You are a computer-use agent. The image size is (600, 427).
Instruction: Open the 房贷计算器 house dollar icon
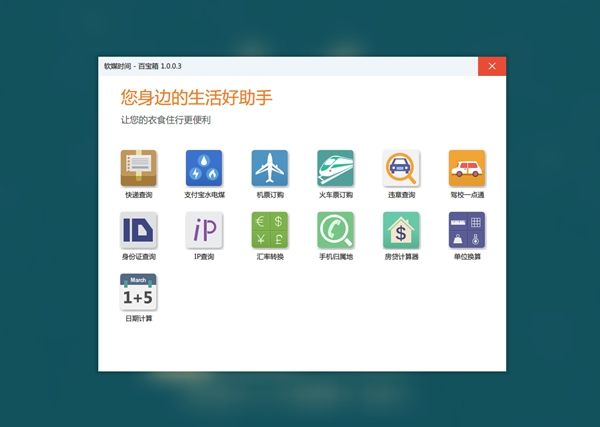click(402, 230)
